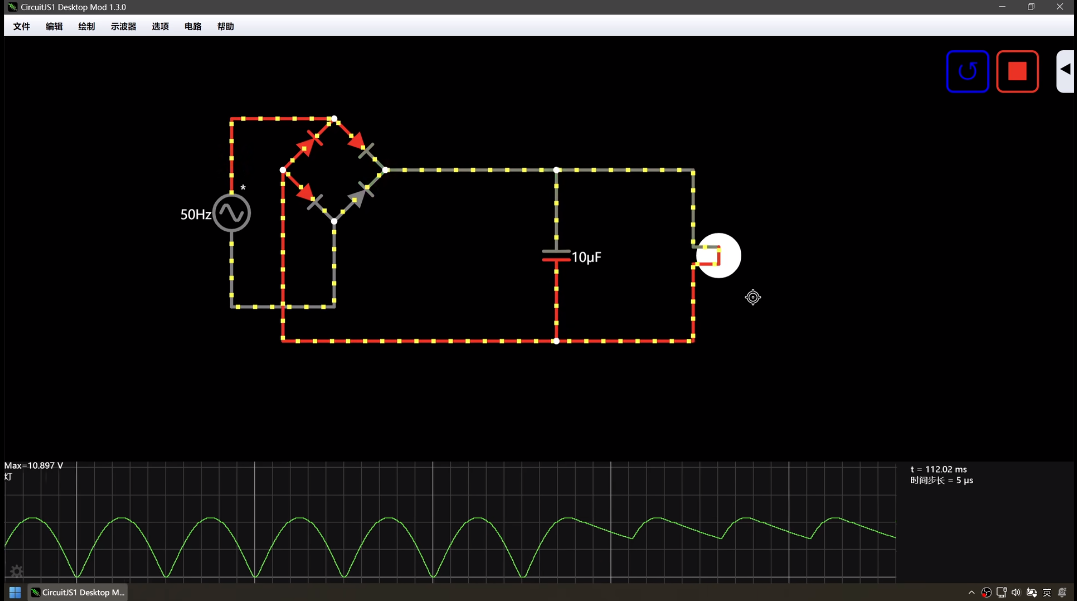Open OBS recording tray icon
This screenshot has width=1077, height=601.
(986, 593)
